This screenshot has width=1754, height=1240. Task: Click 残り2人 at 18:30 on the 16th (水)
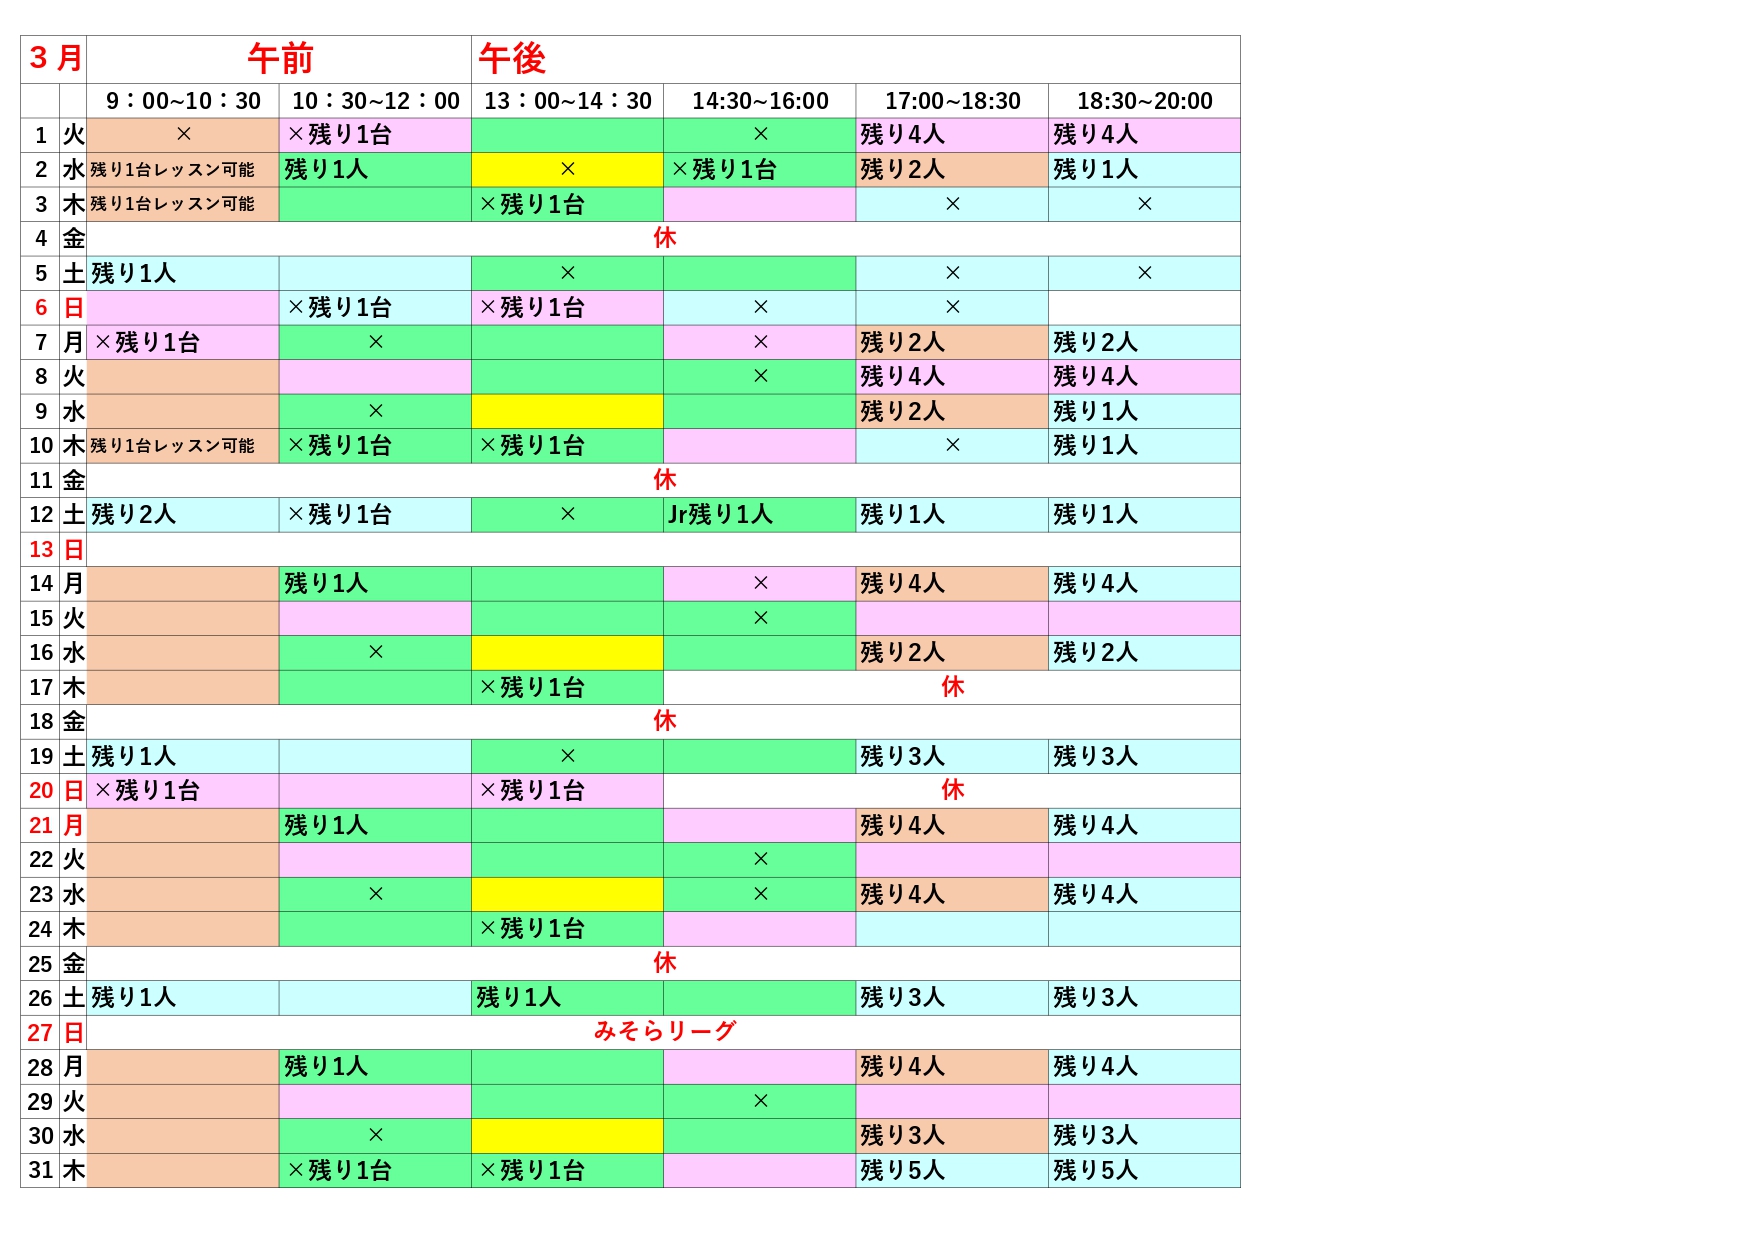(x=1095, y=653)
